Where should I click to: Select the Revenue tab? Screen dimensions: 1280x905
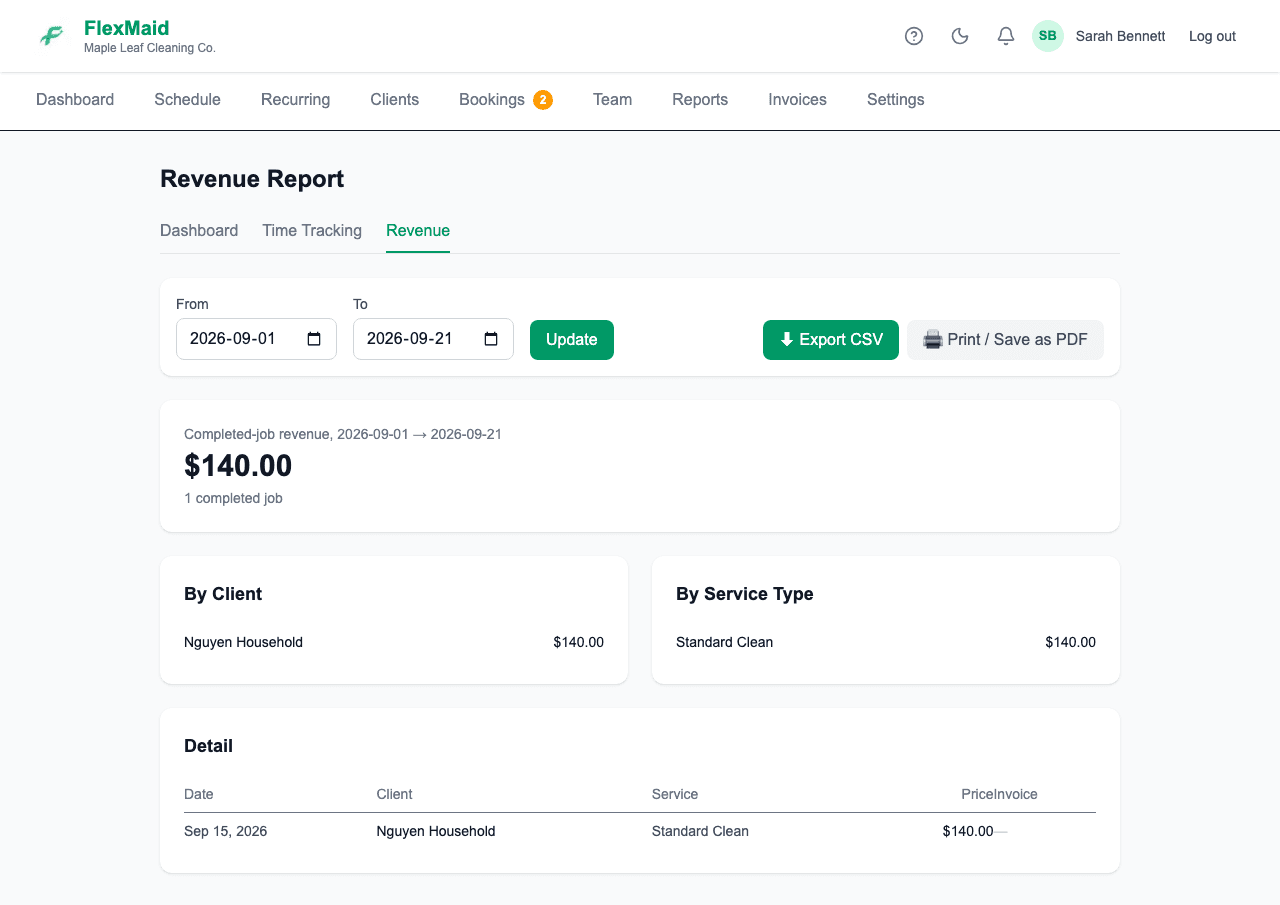pos(418,231)
